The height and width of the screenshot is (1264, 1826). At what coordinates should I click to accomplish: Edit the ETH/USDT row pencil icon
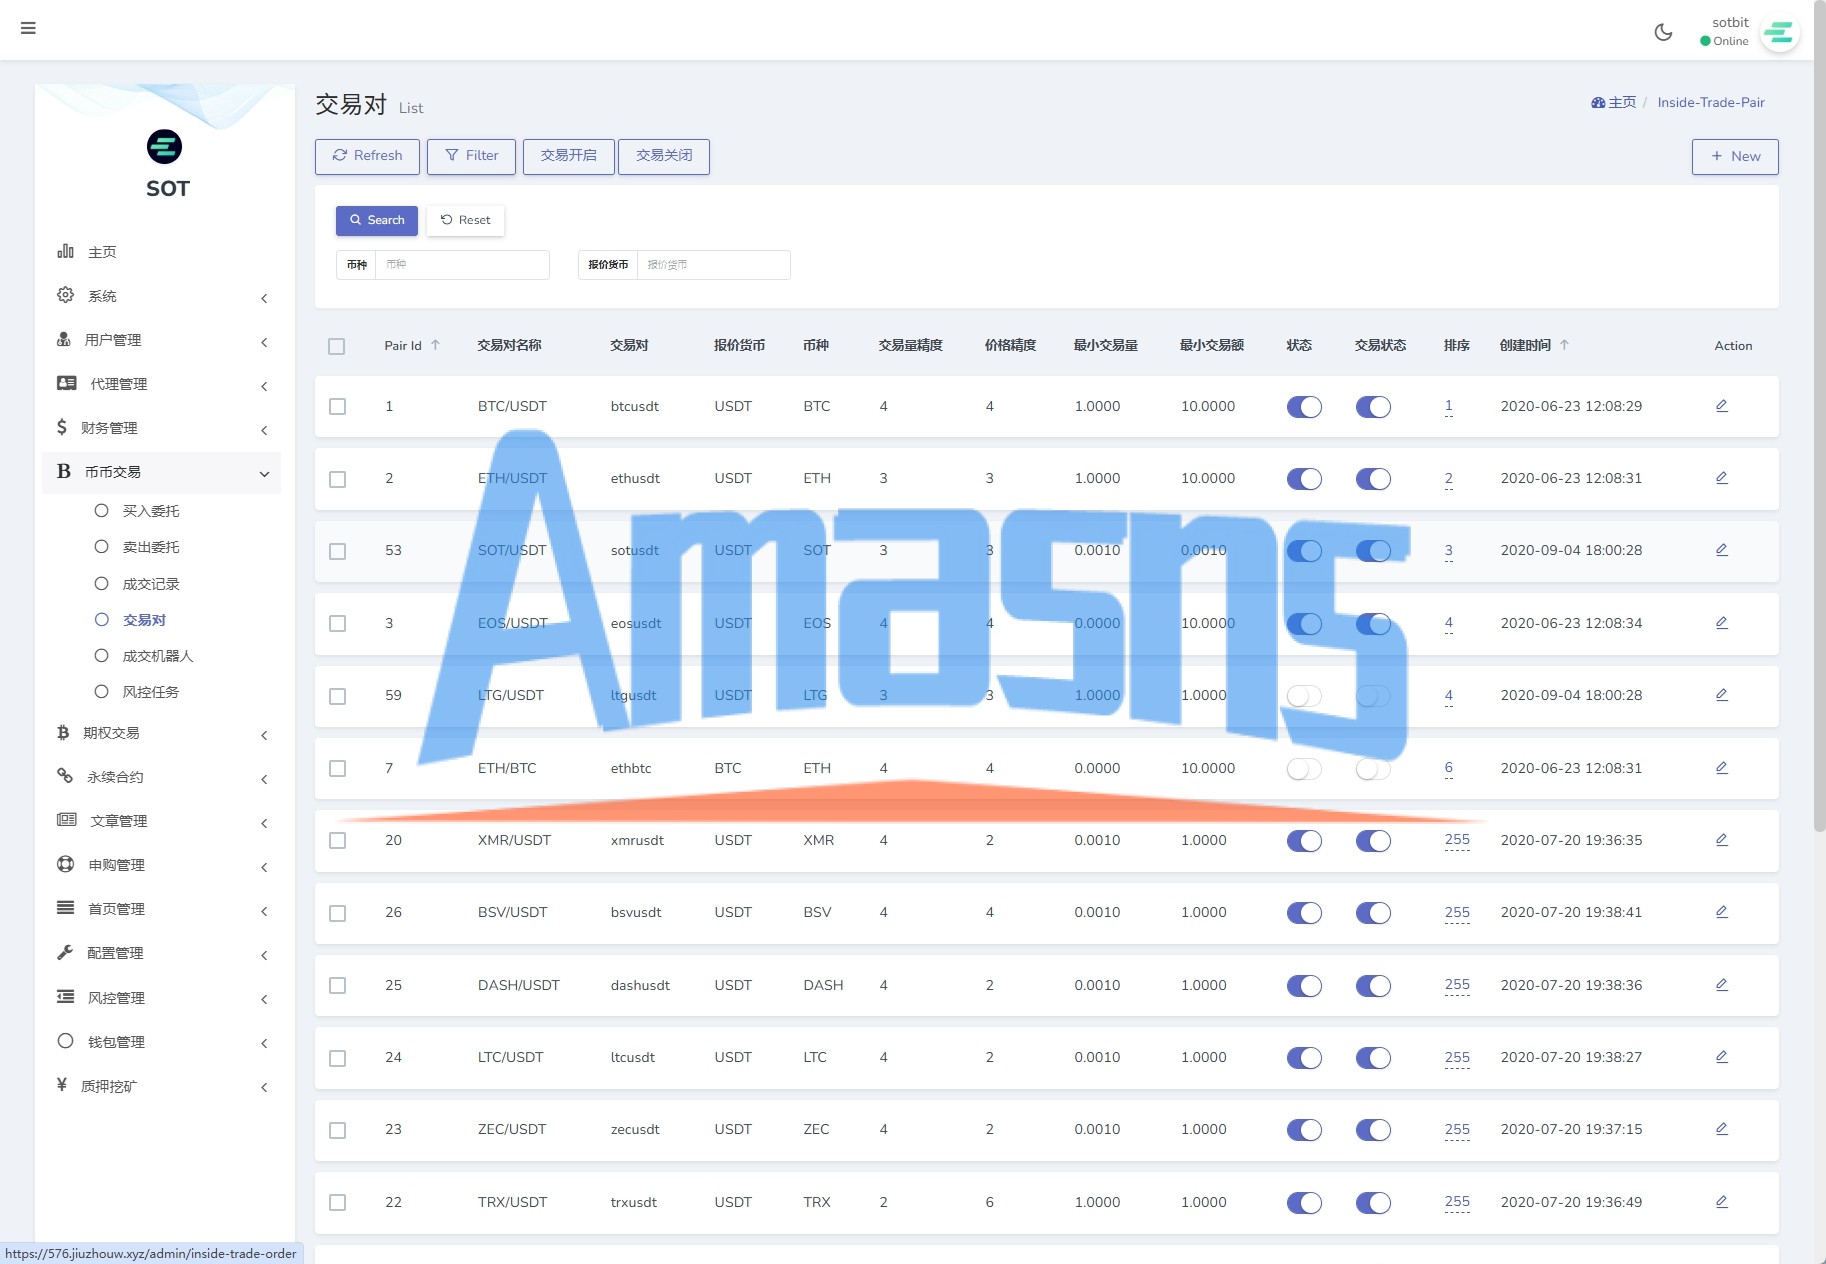point(1722,478)
